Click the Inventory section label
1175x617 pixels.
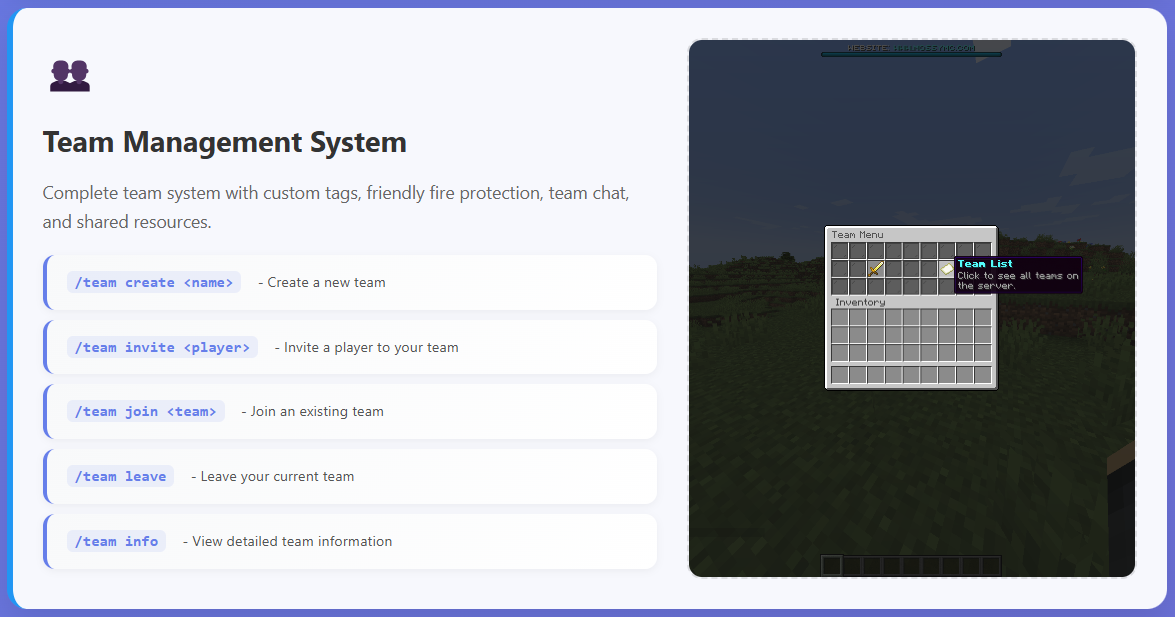(859, 302)
